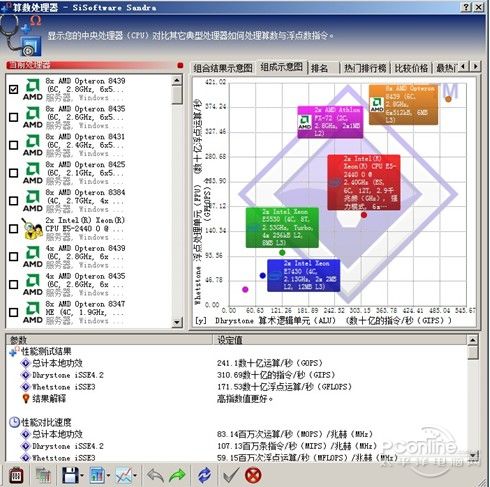Open dropdown arrow beside the line graph icon

[x=135, y=476]
